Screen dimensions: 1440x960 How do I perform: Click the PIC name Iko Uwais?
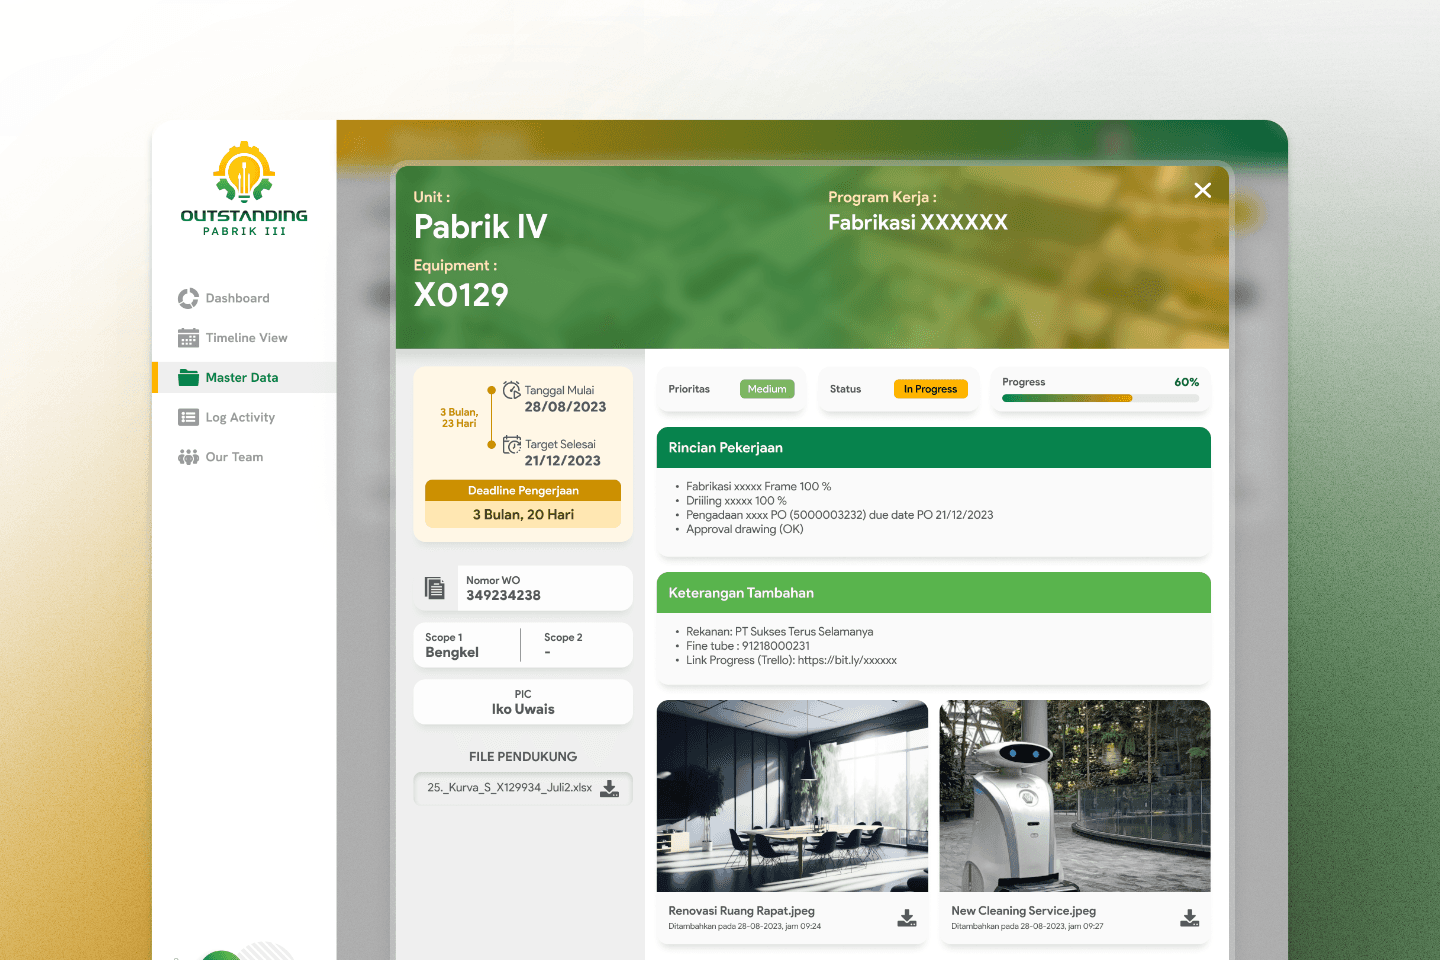(x=523, y=709)
